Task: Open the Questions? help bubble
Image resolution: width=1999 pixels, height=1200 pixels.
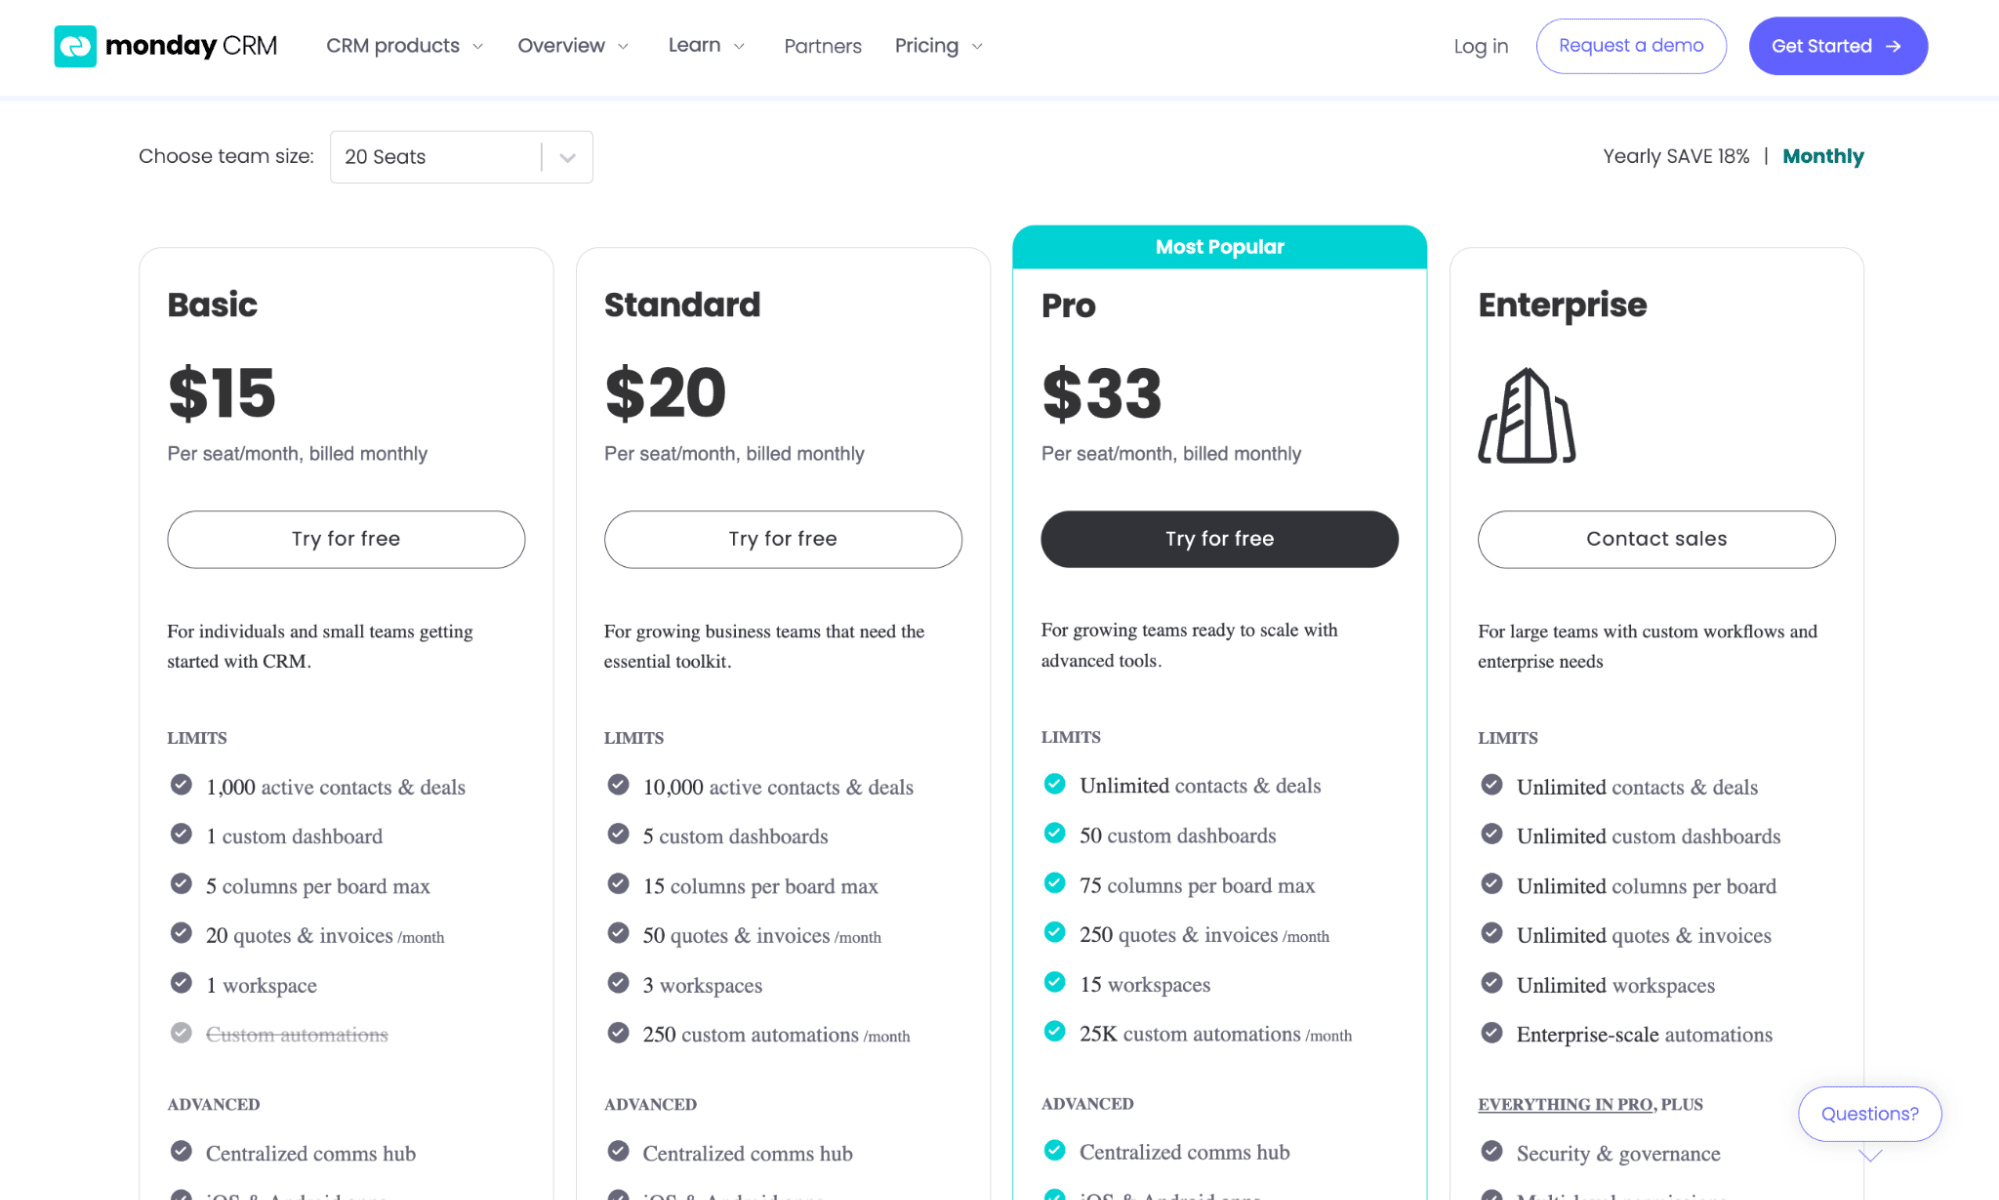Action: (x=1869, y=1114)
